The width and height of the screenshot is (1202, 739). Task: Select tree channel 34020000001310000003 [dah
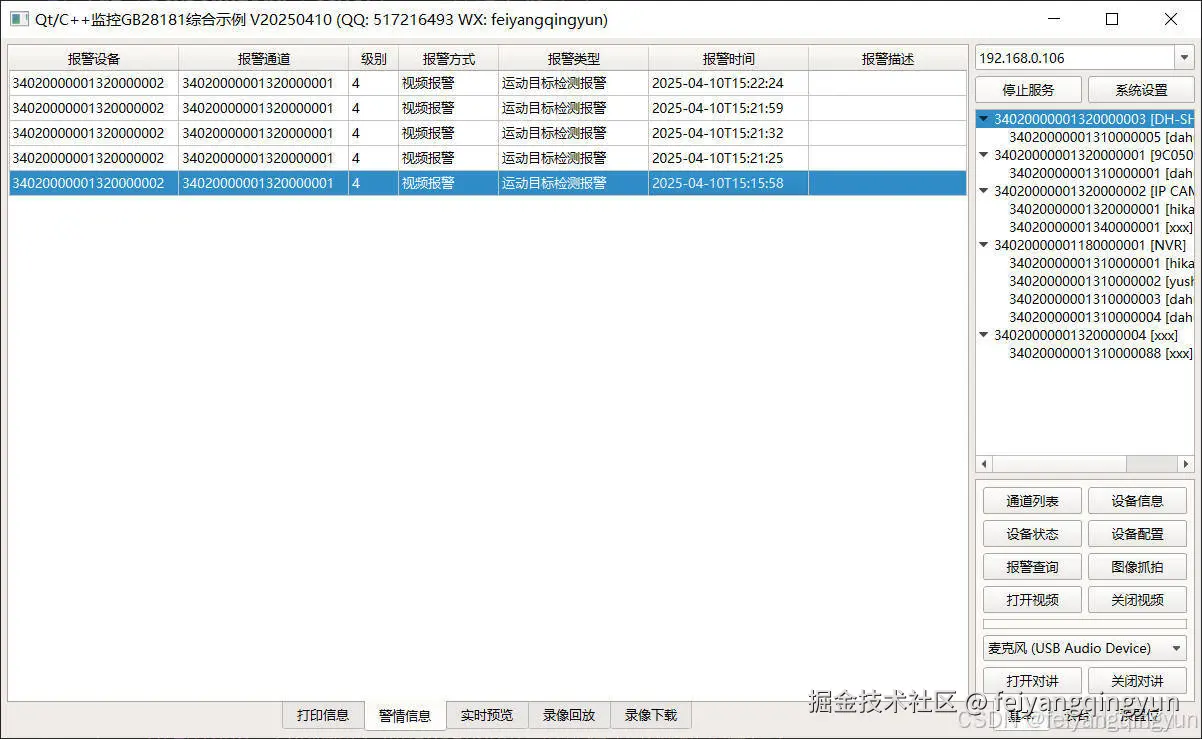coord(1101,299)
